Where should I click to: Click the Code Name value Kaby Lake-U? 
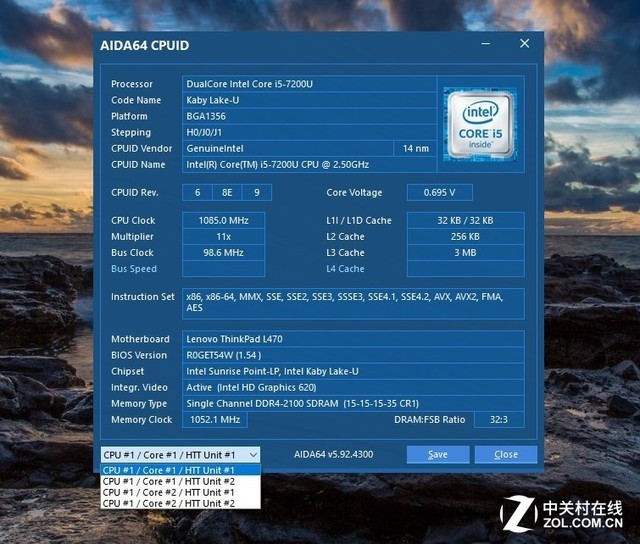coord(309,100)
